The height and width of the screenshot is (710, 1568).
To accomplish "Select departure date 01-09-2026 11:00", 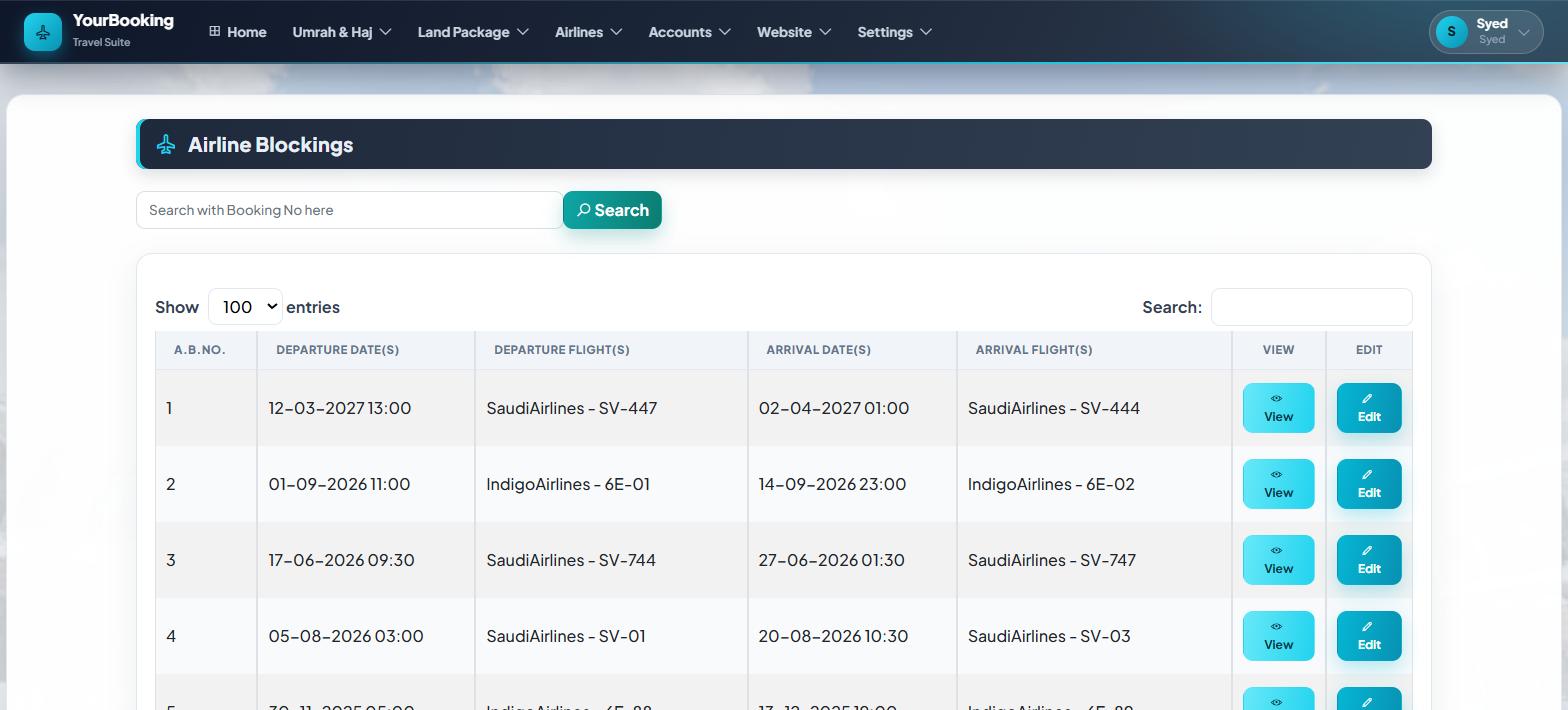I will coord(339,484).
